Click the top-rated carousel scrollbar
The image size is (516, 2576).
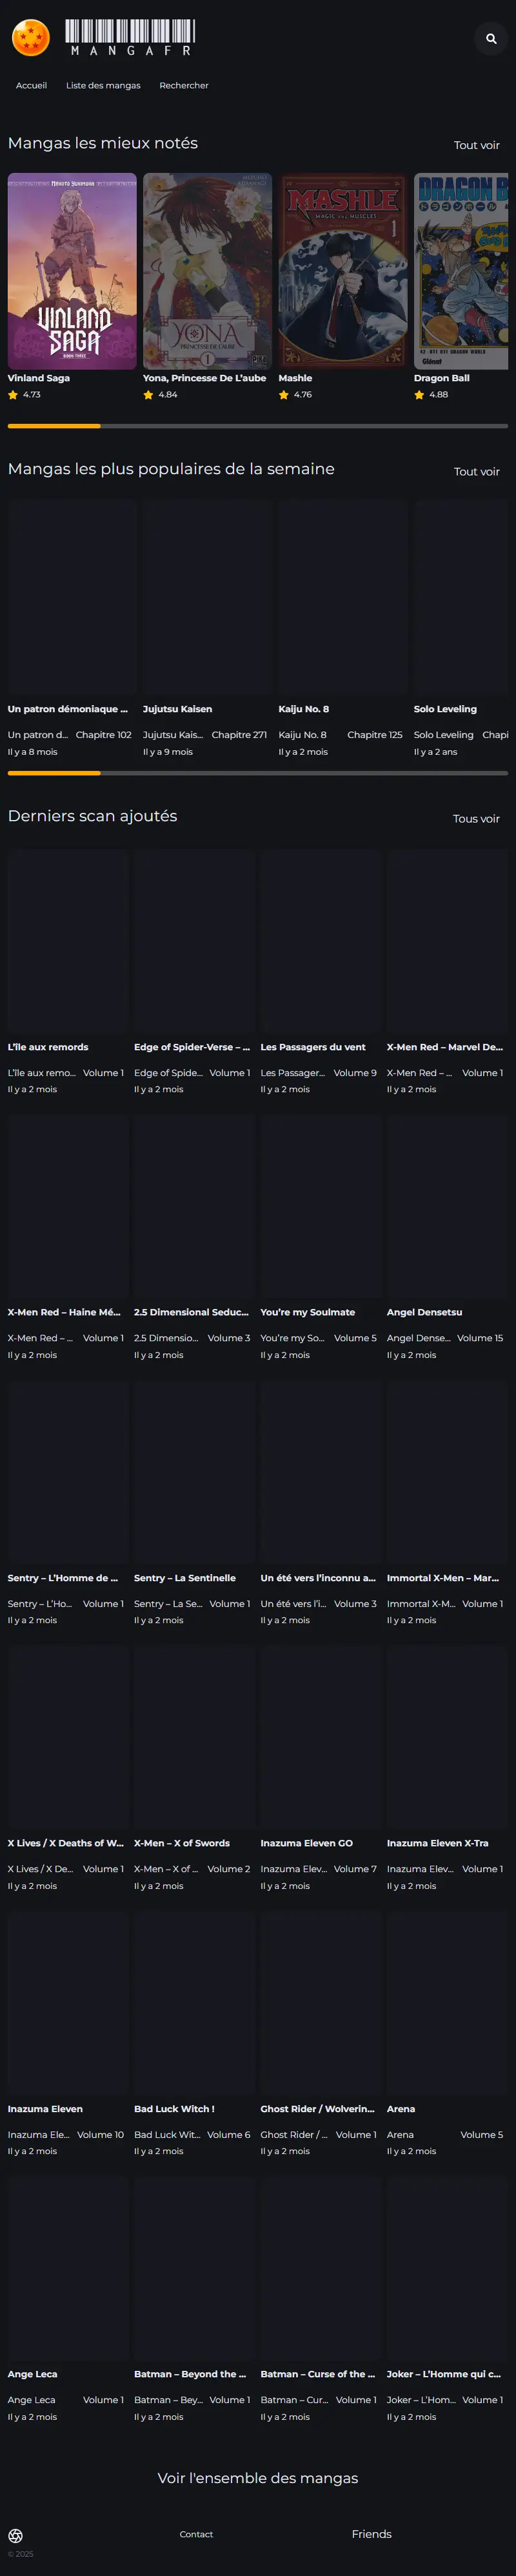[x=258, y=426]
